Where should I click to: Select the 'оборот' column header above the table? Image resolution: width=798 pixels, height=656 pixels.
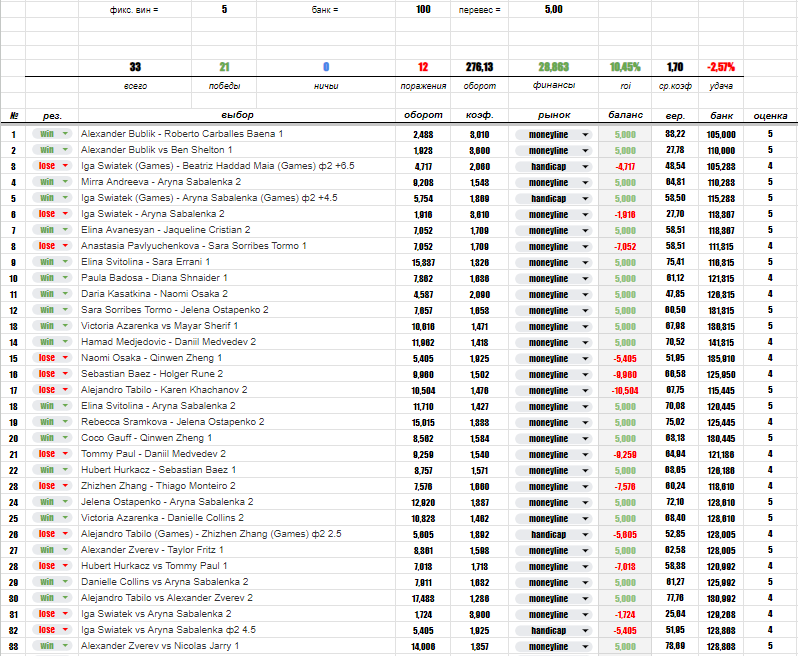pos(423,115)
